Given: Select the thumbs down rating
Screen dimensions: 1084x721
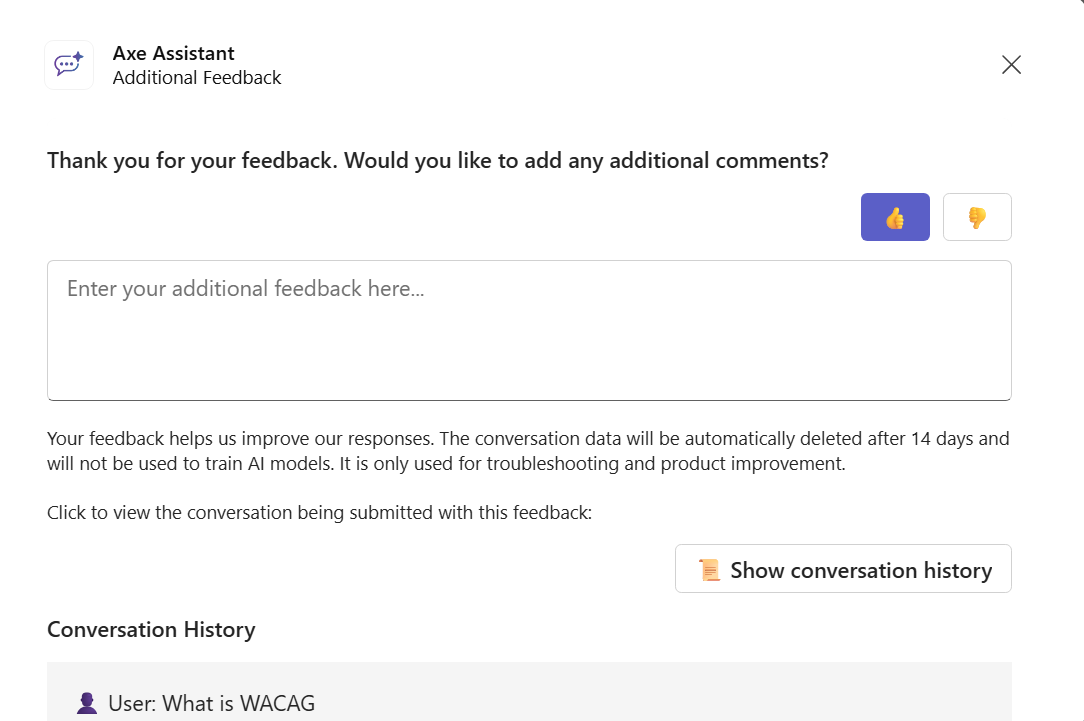Looking at the screenshot, I should tap(977, 217).
